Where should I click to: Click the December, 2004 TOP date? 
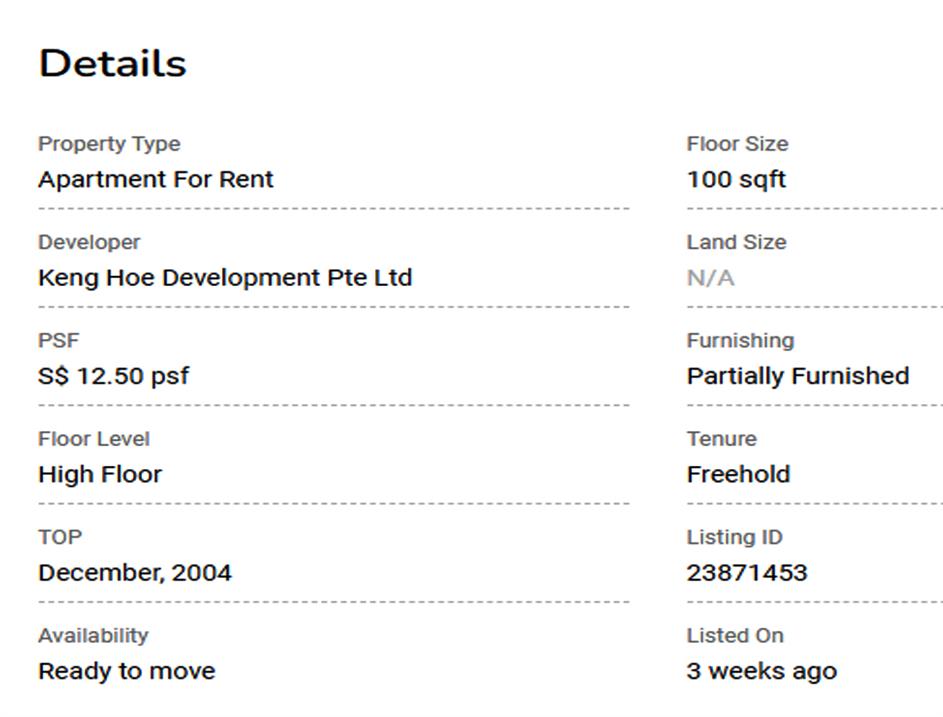tap(135, 573)
